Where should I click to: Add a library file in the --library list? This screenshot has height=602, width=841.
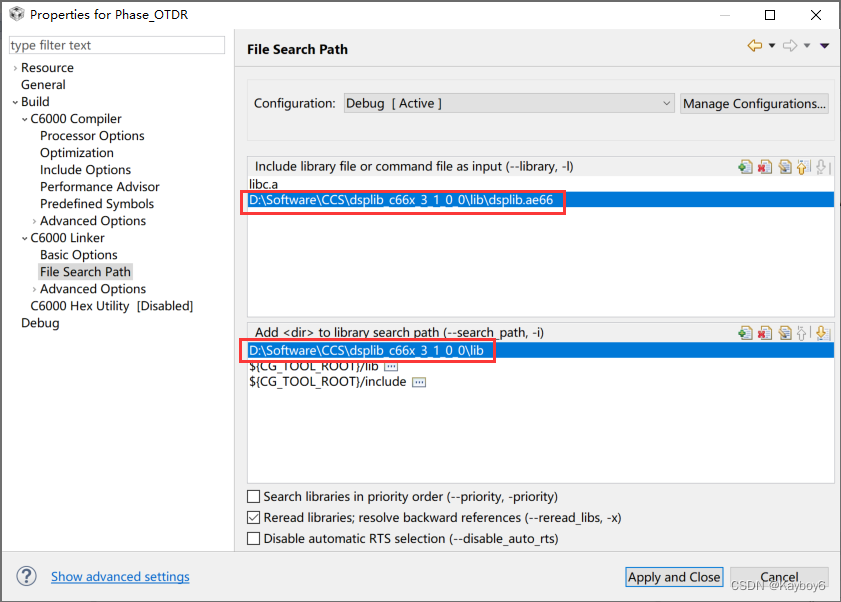745,167
